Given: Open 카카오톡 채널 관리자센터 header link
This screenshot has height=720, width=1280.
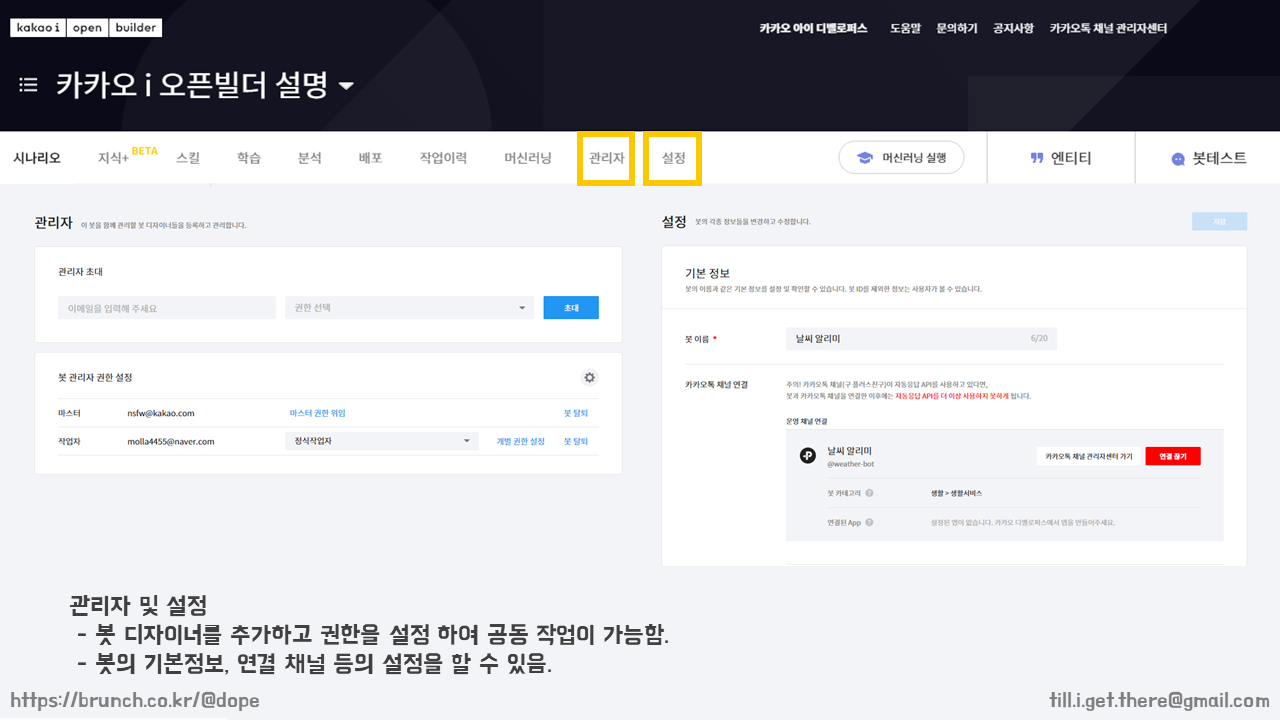Looking at the screenshot, I should [x=1108, y=28].
